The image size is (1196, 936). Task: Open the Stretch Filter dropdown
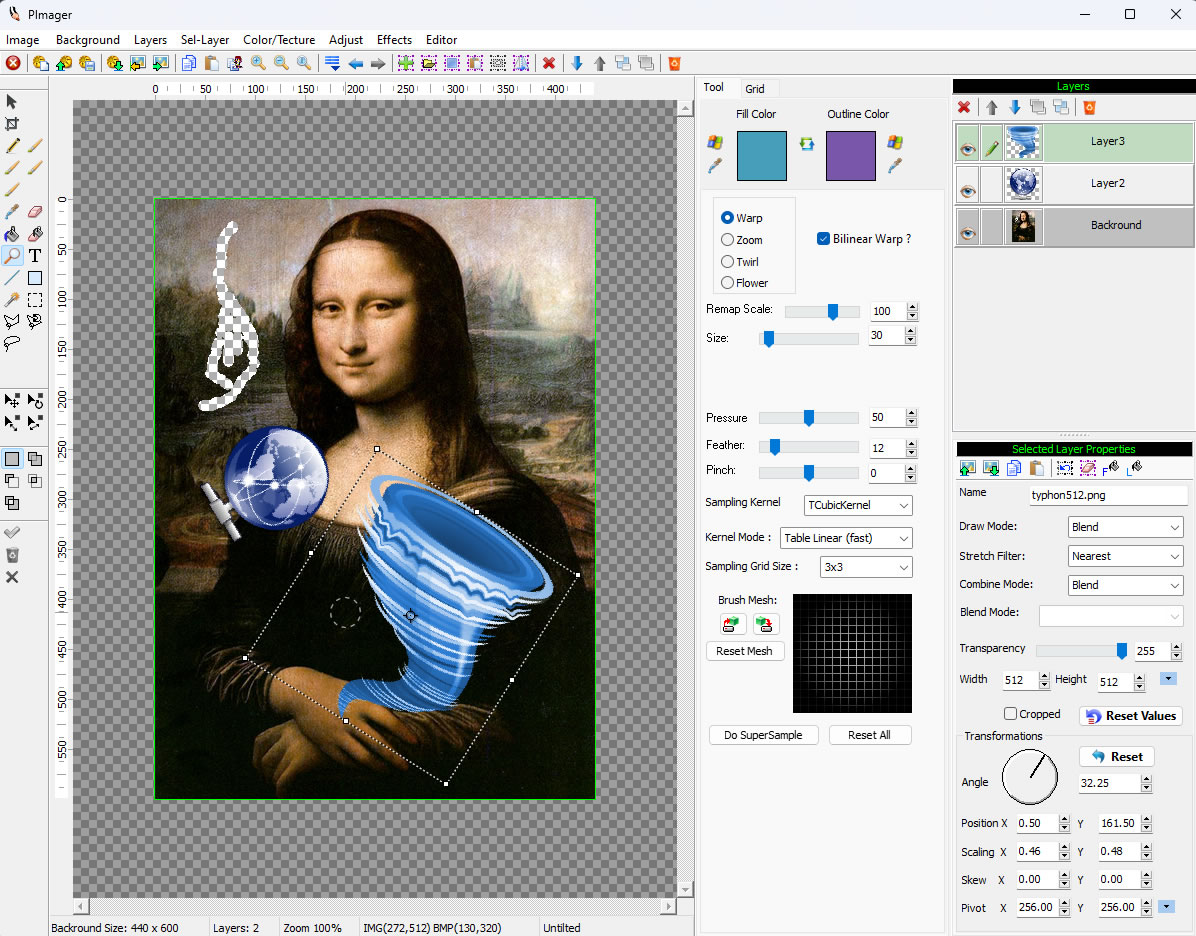tap(1125, 556)
